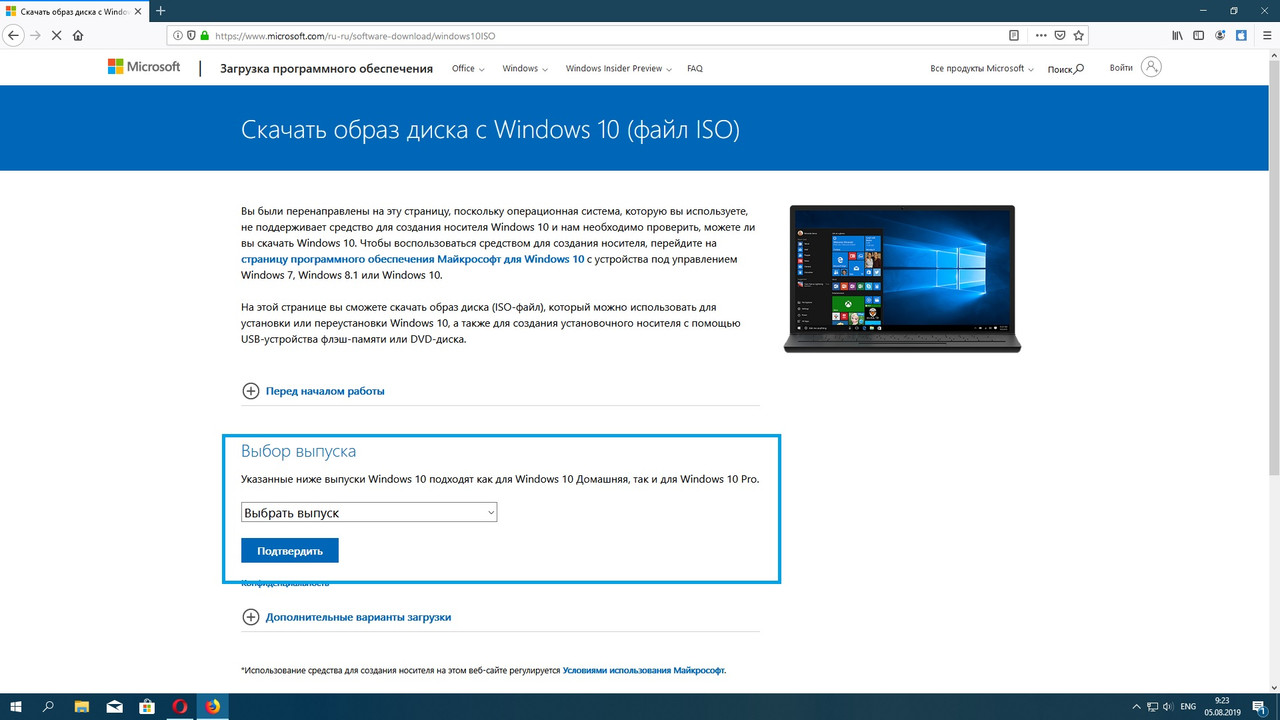1280x720 pixels.
Task: Click the browser forward arrow
Action: tap(35, 35)
